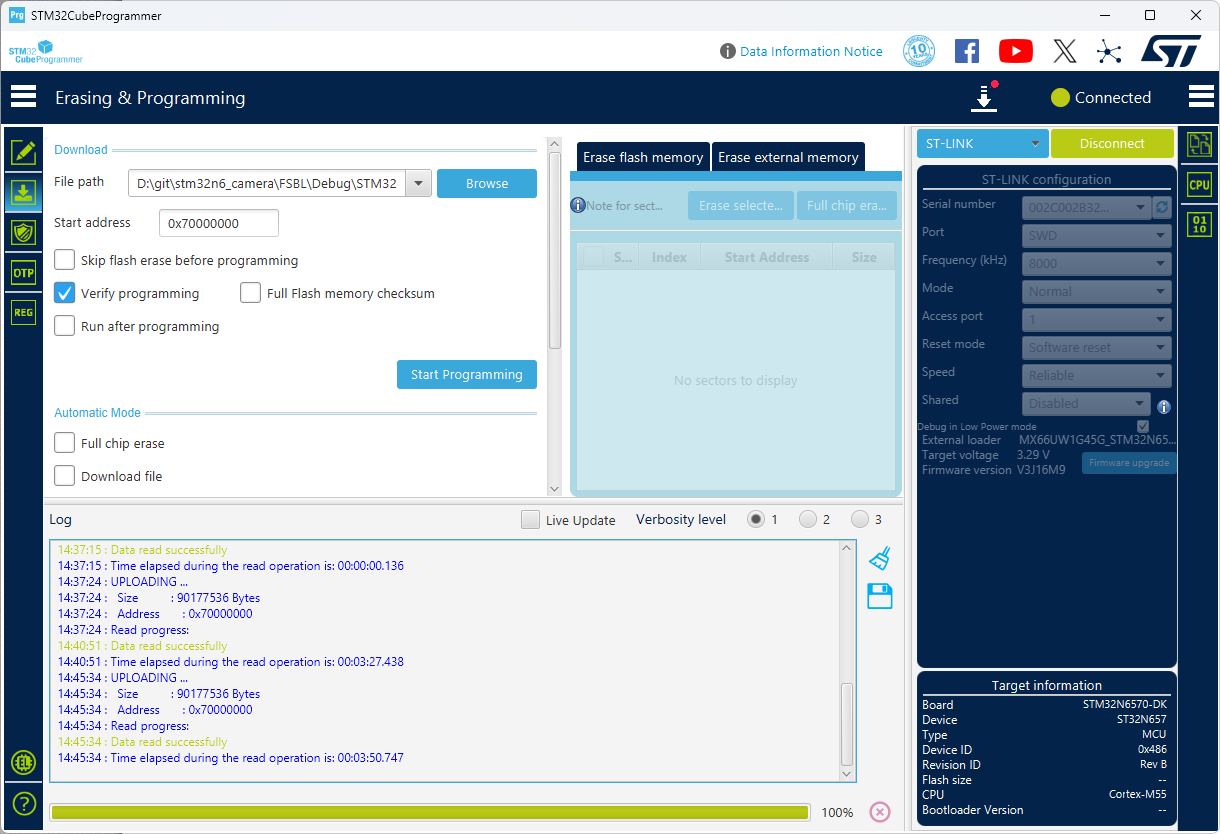Open the CPU panel icon

[x=1199, y=184]
